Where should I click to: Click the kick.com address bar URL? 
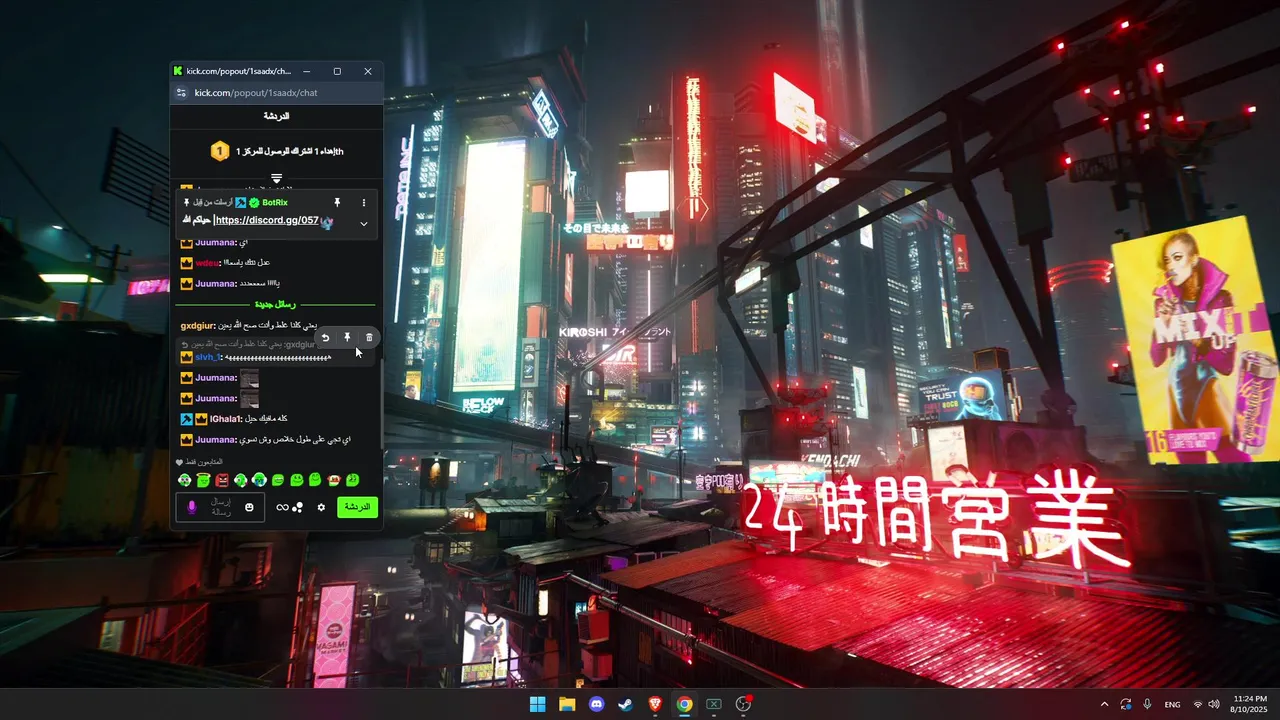point(256,93)
